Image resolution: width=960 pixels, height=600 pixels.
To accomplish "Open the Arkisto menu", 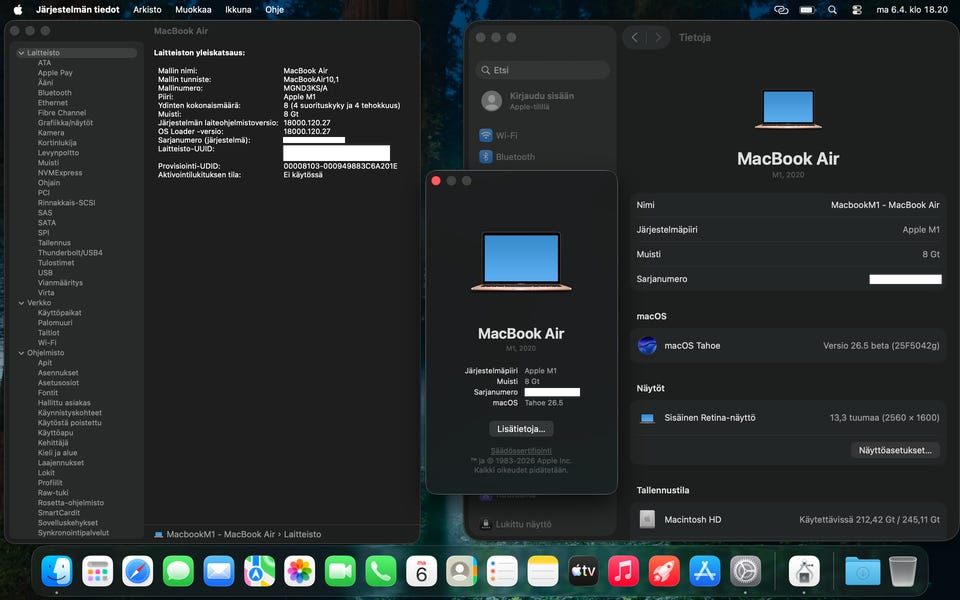I will click(147, 10).
